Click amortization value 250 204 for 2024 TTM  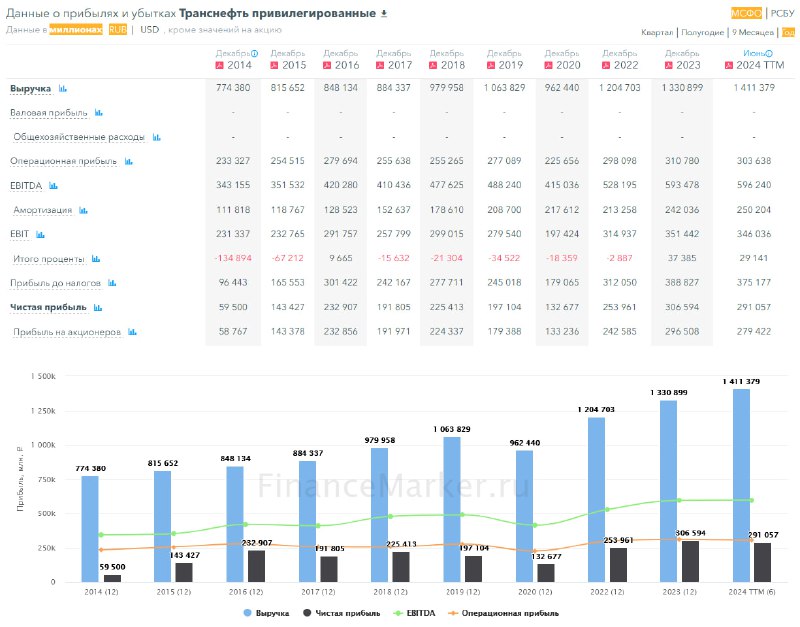point(754,210)
